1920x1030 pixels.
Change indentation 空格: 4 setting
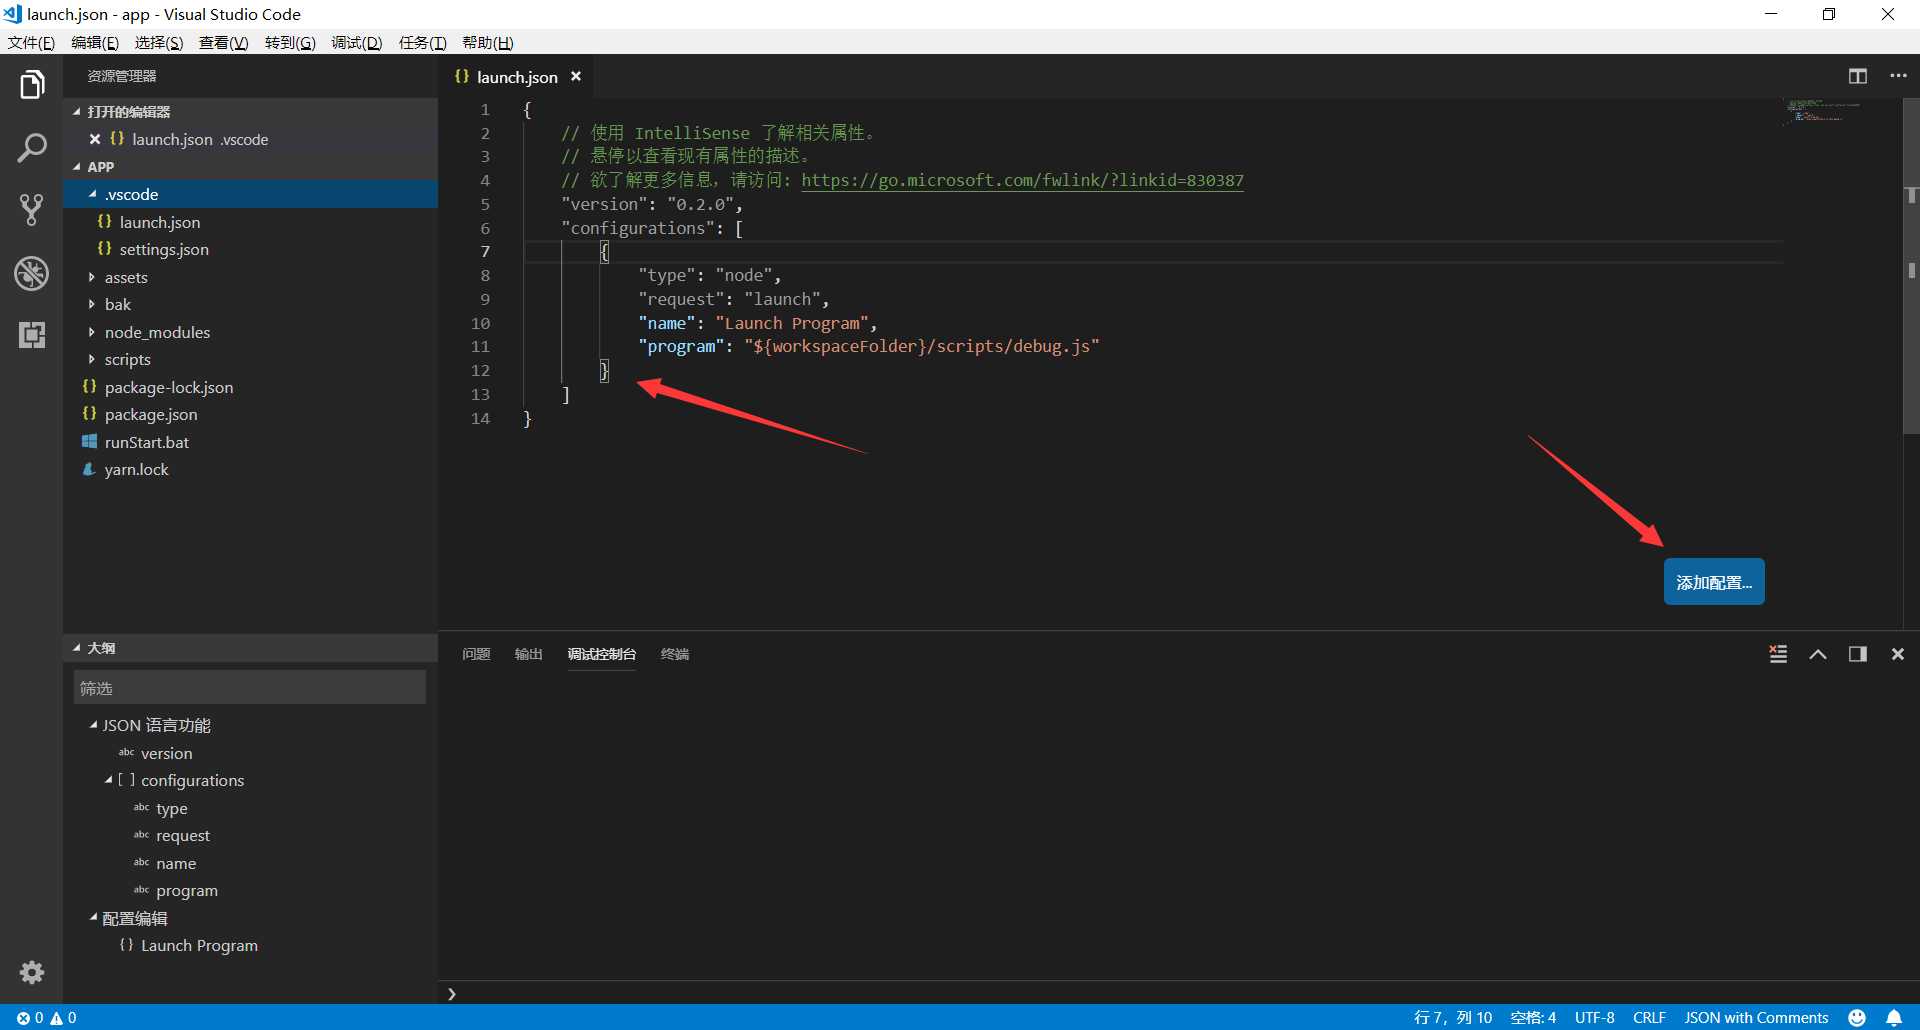(1533, 1017)
